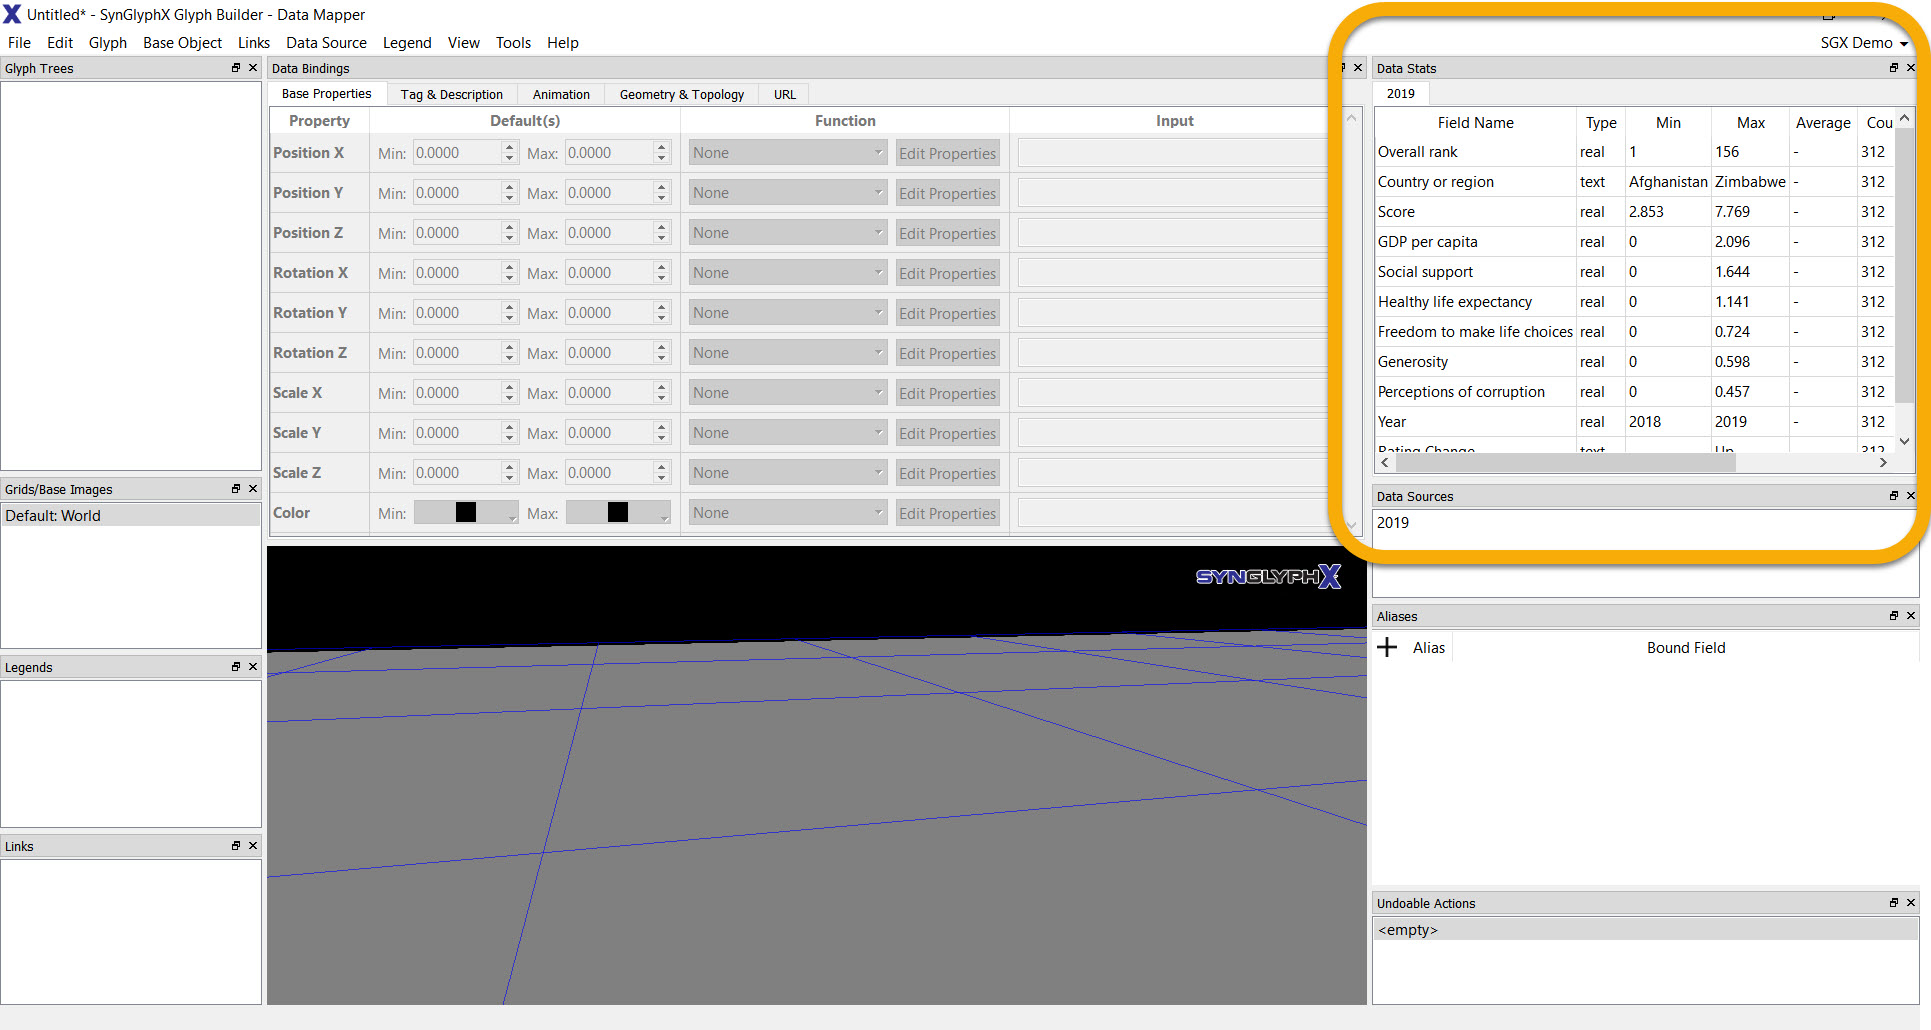Float the Data Sources panel
Viewport: 1931px width, 1030px height.
click(x=1893, y=496)
